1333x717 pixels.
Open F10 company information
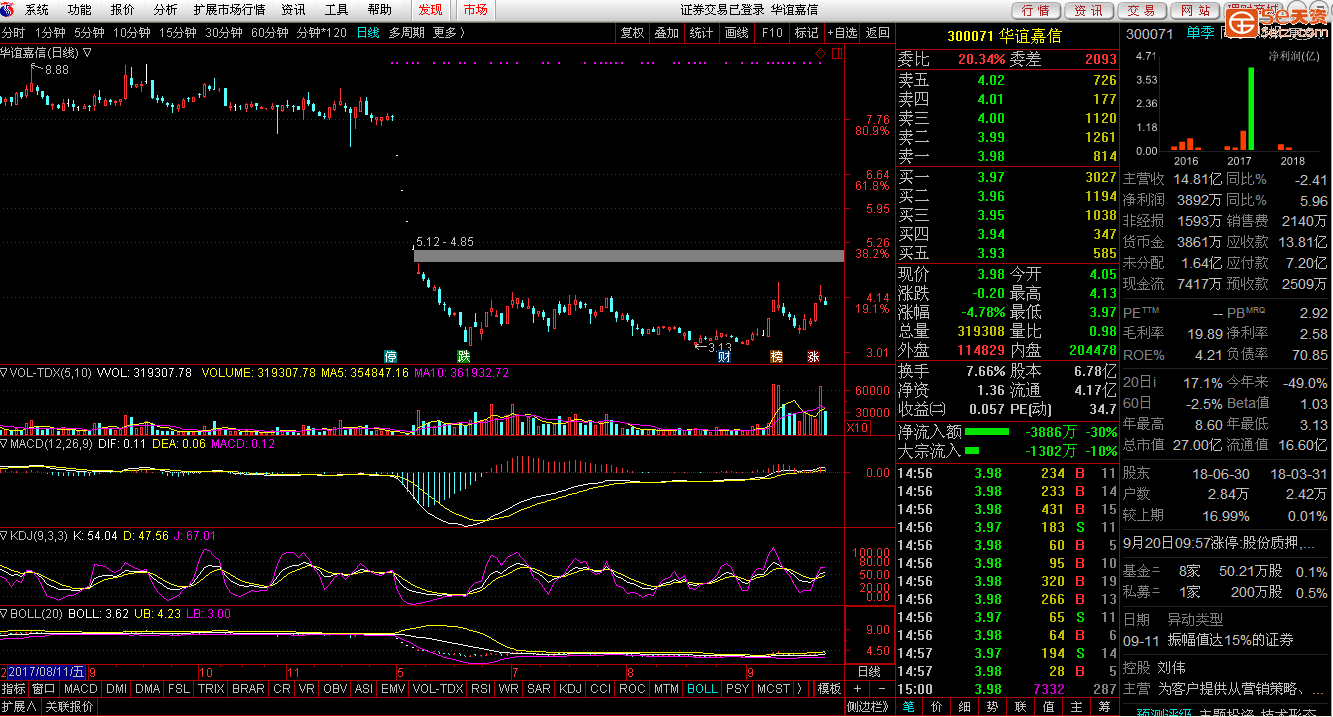(x=772, y=32)
